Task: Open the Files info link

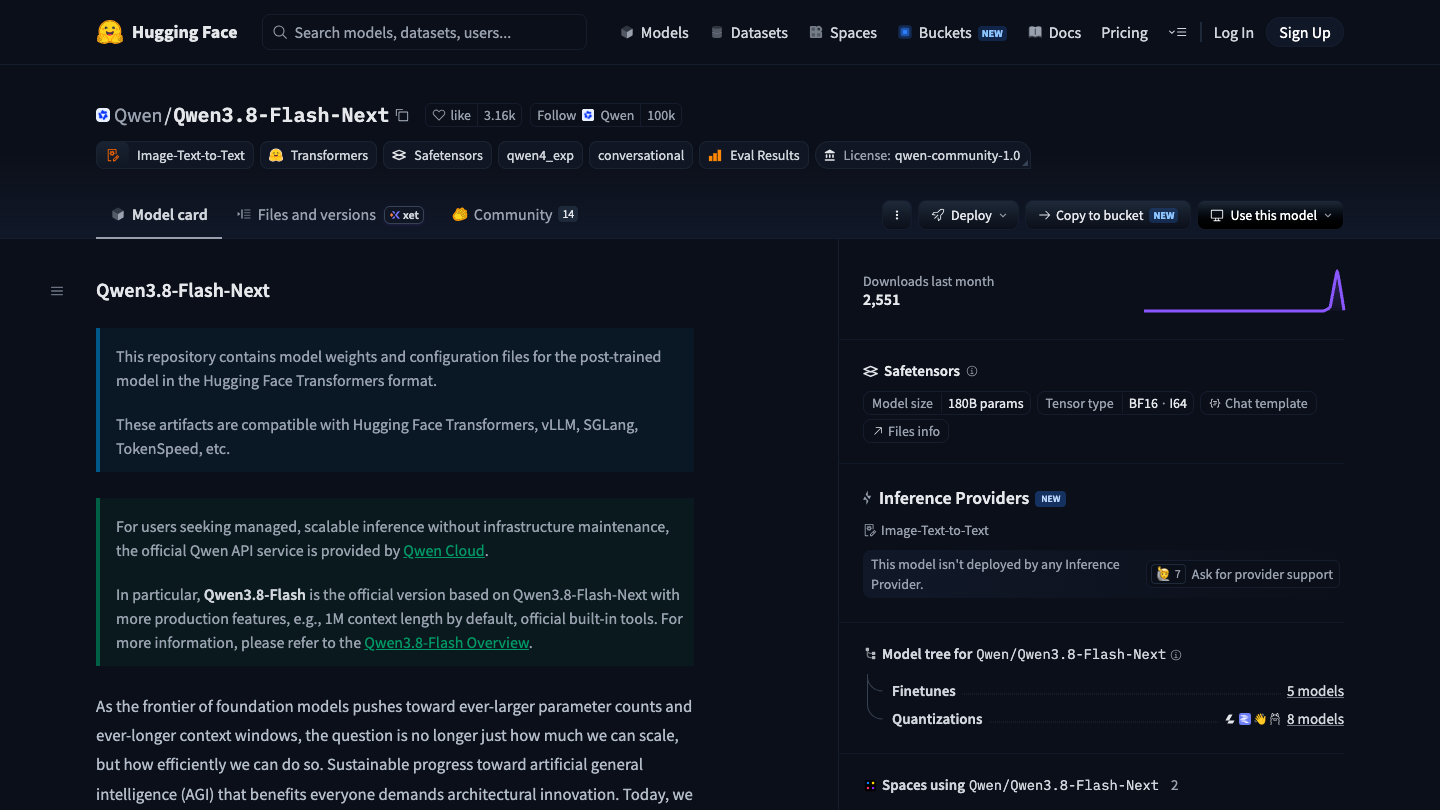Action: 906,431
